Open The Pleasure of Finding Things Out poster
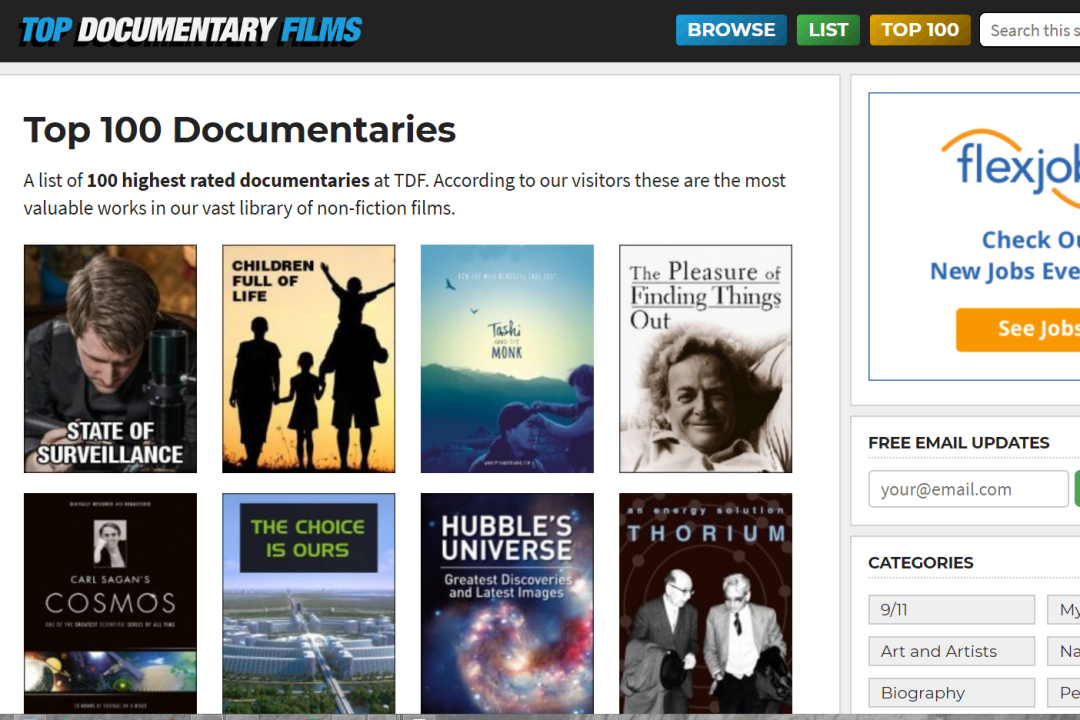1080x720 pixels. click(705, 358)
